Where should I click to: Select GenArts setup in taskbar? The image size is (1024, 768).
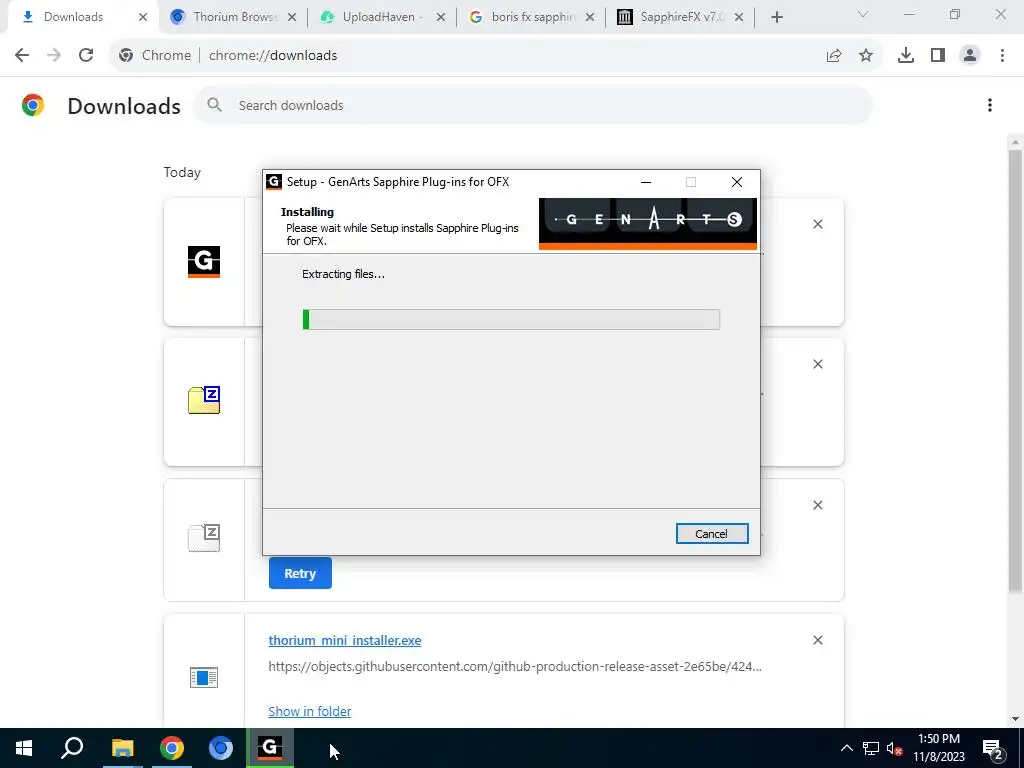click(270, 748)
